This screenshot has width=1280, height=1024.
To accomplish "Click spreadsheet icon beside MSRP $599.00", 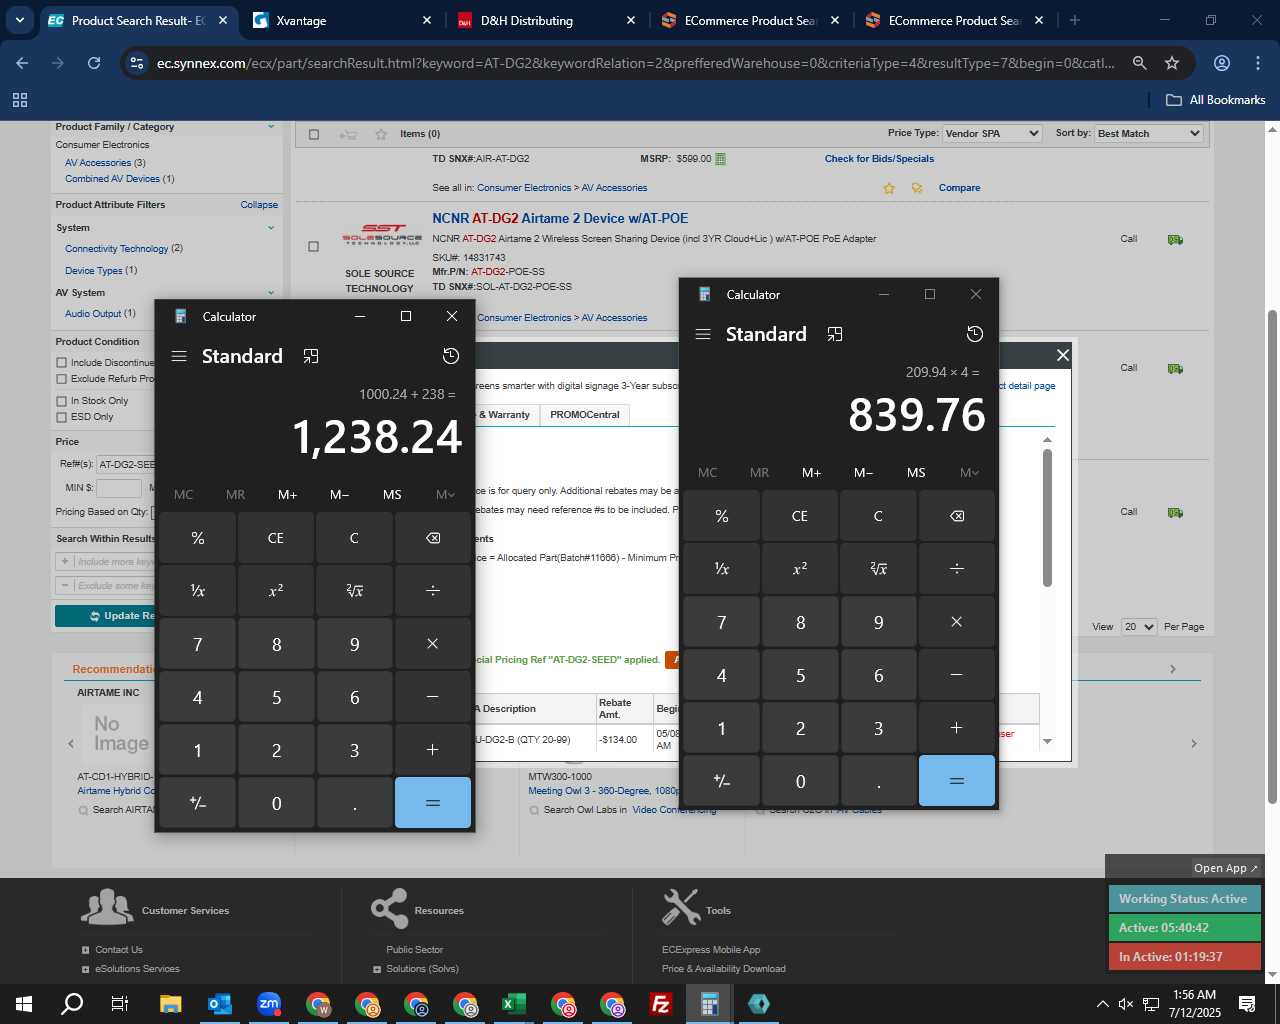I will tap(721, 159).
